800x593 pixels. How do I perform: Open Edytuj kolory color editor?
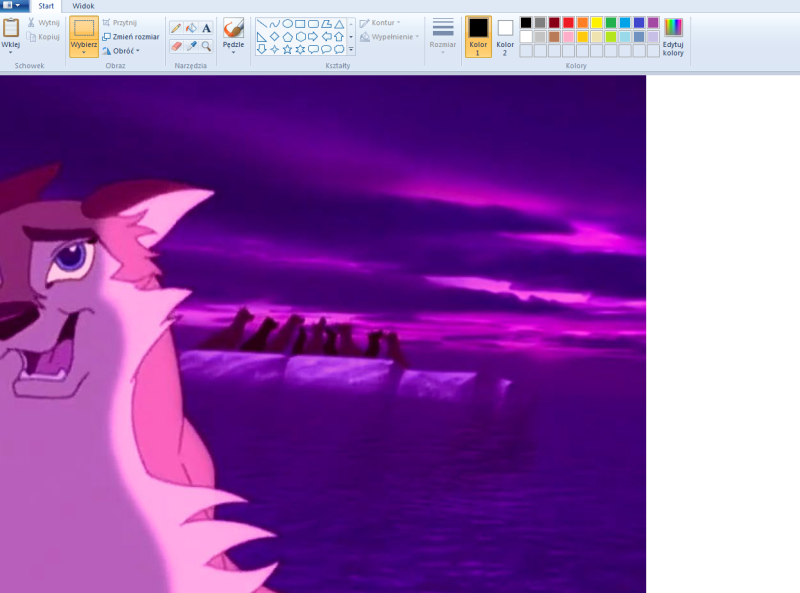pos(673,37)
